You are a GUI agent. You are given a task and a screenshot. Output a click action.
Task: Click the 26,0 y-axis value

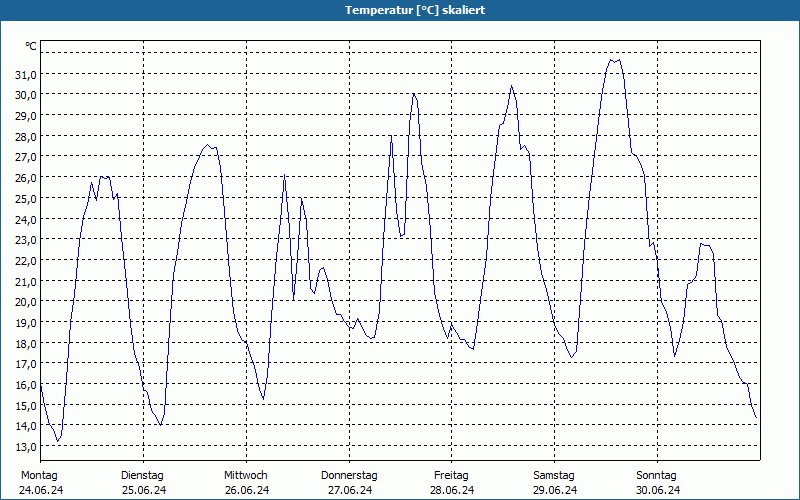pos(26,178)
